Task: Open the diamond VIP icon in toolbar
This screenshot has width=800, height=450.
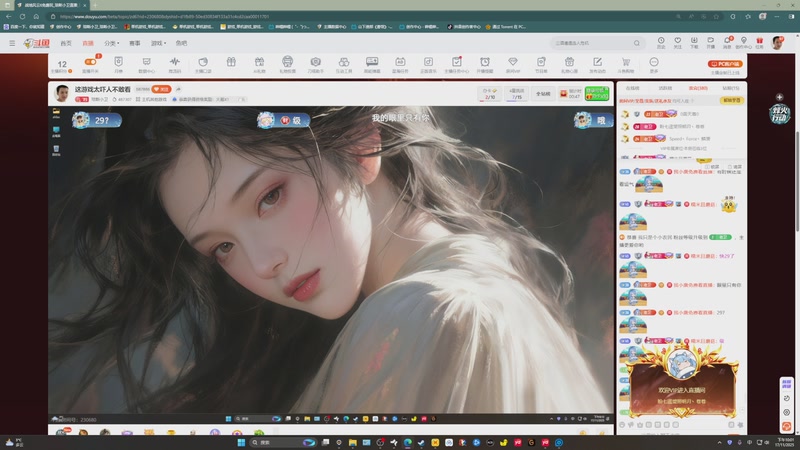Action: tap(512, 63)
